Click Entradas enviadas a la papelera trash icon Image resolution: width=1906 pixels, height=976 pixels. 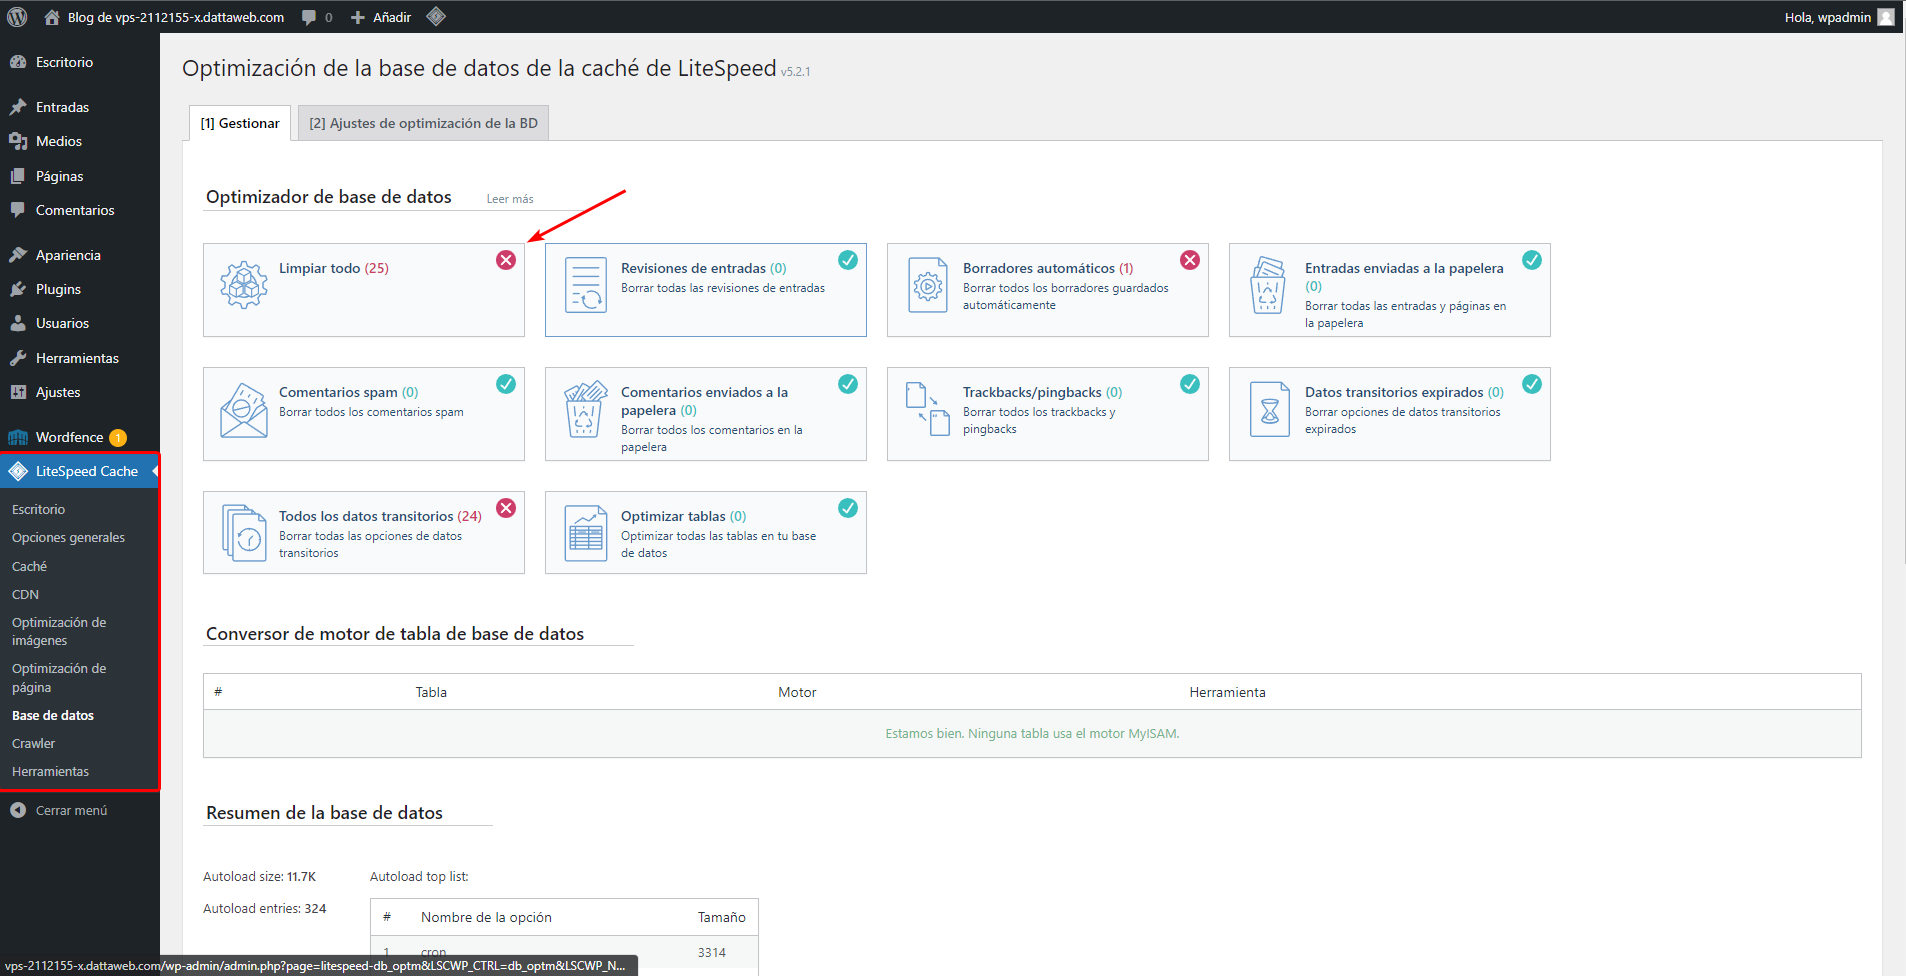click(1268, 285)
